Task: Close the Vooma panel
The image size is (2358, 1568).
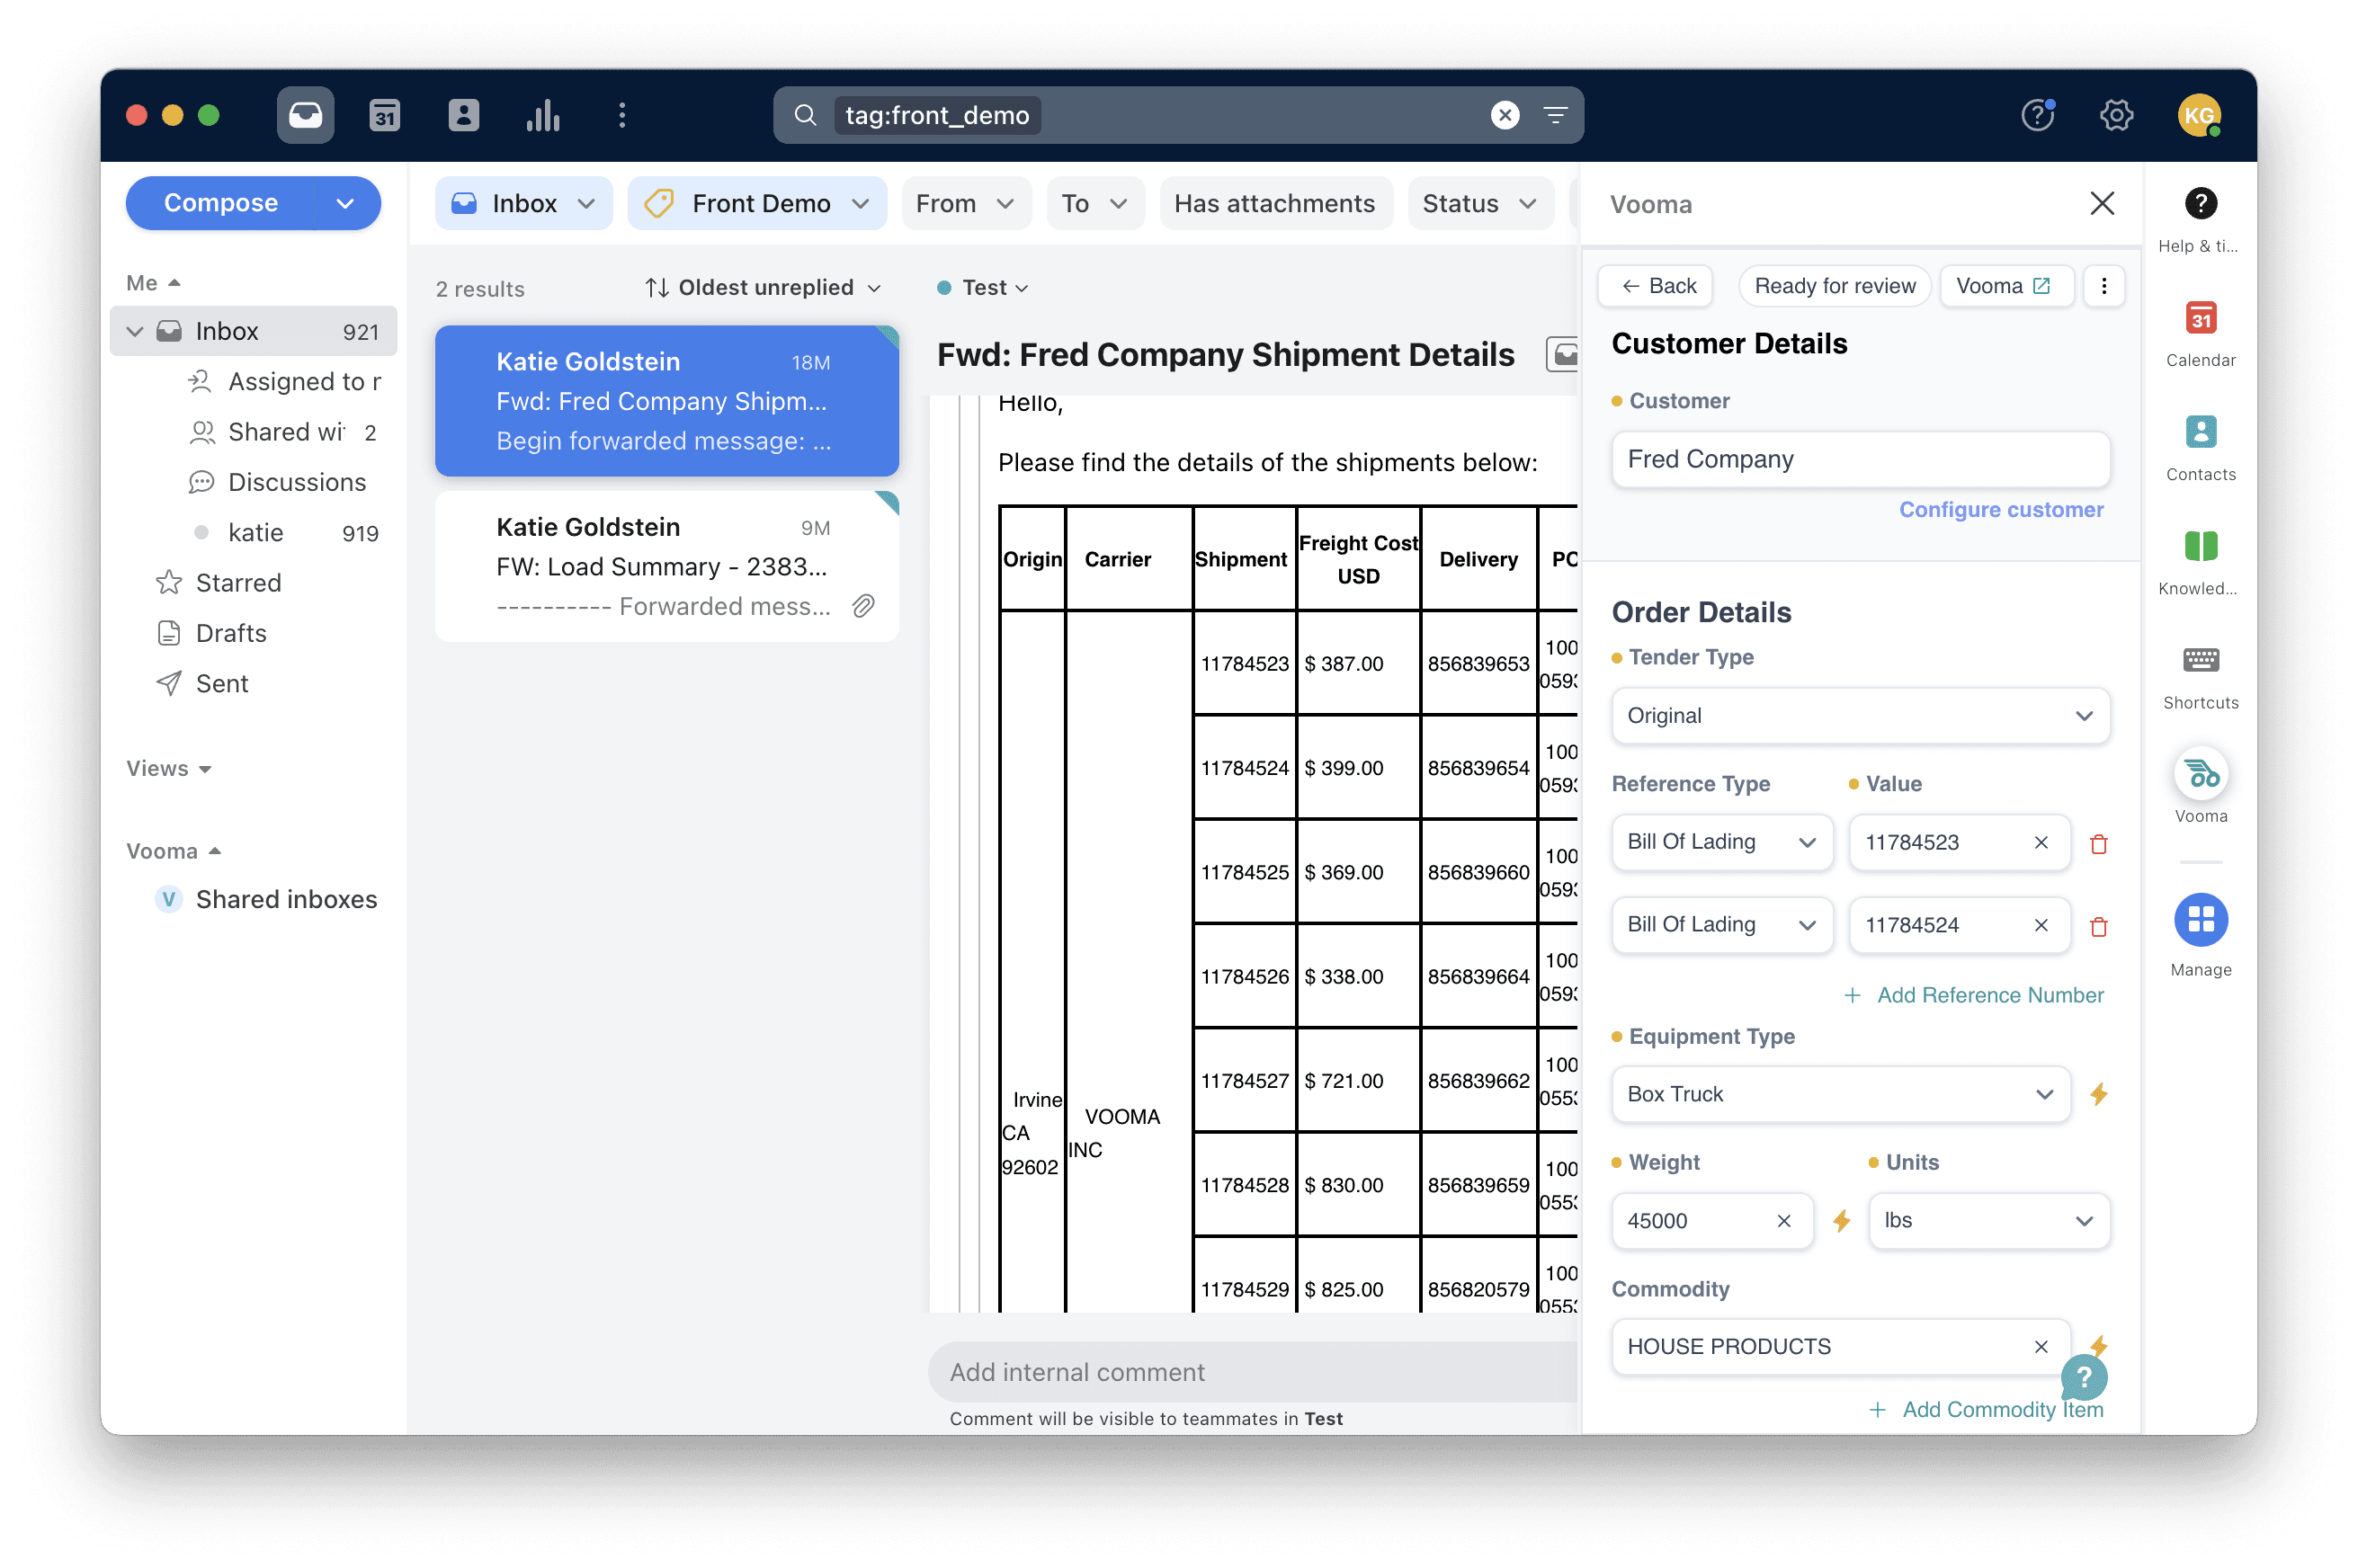Action: 2102,203
